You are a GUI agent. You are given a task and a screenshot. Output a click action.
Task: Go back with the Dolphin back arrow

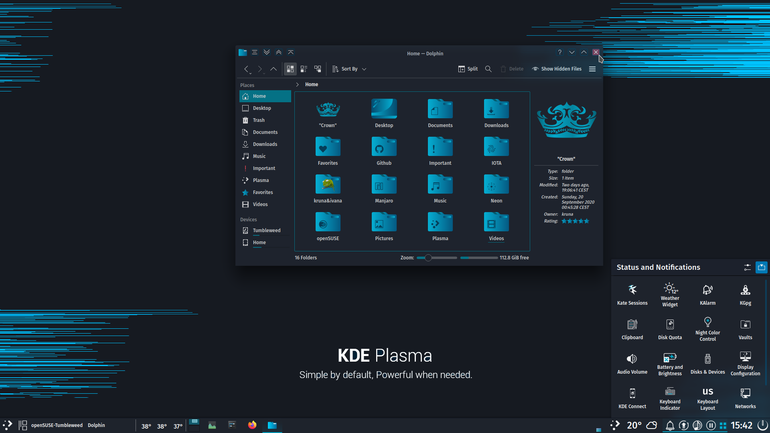click(x=247, y=69)
